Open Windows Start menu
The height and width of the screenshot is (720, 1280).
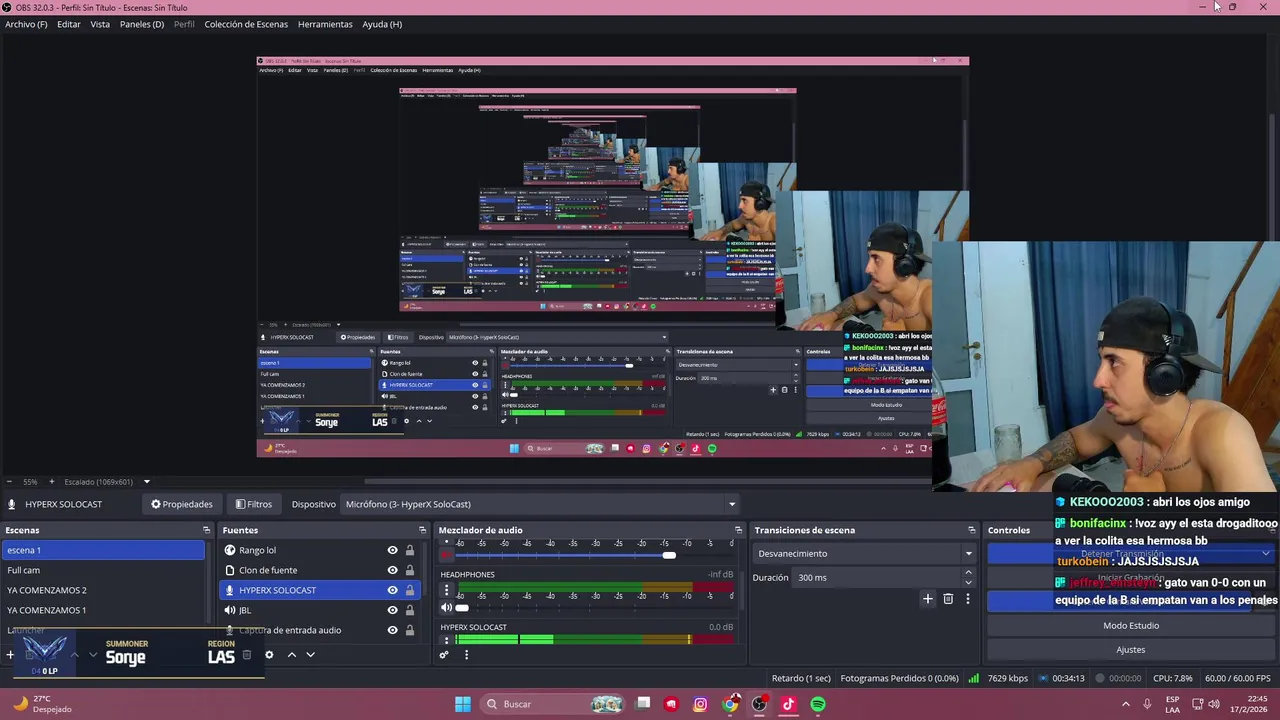[463, 704]
